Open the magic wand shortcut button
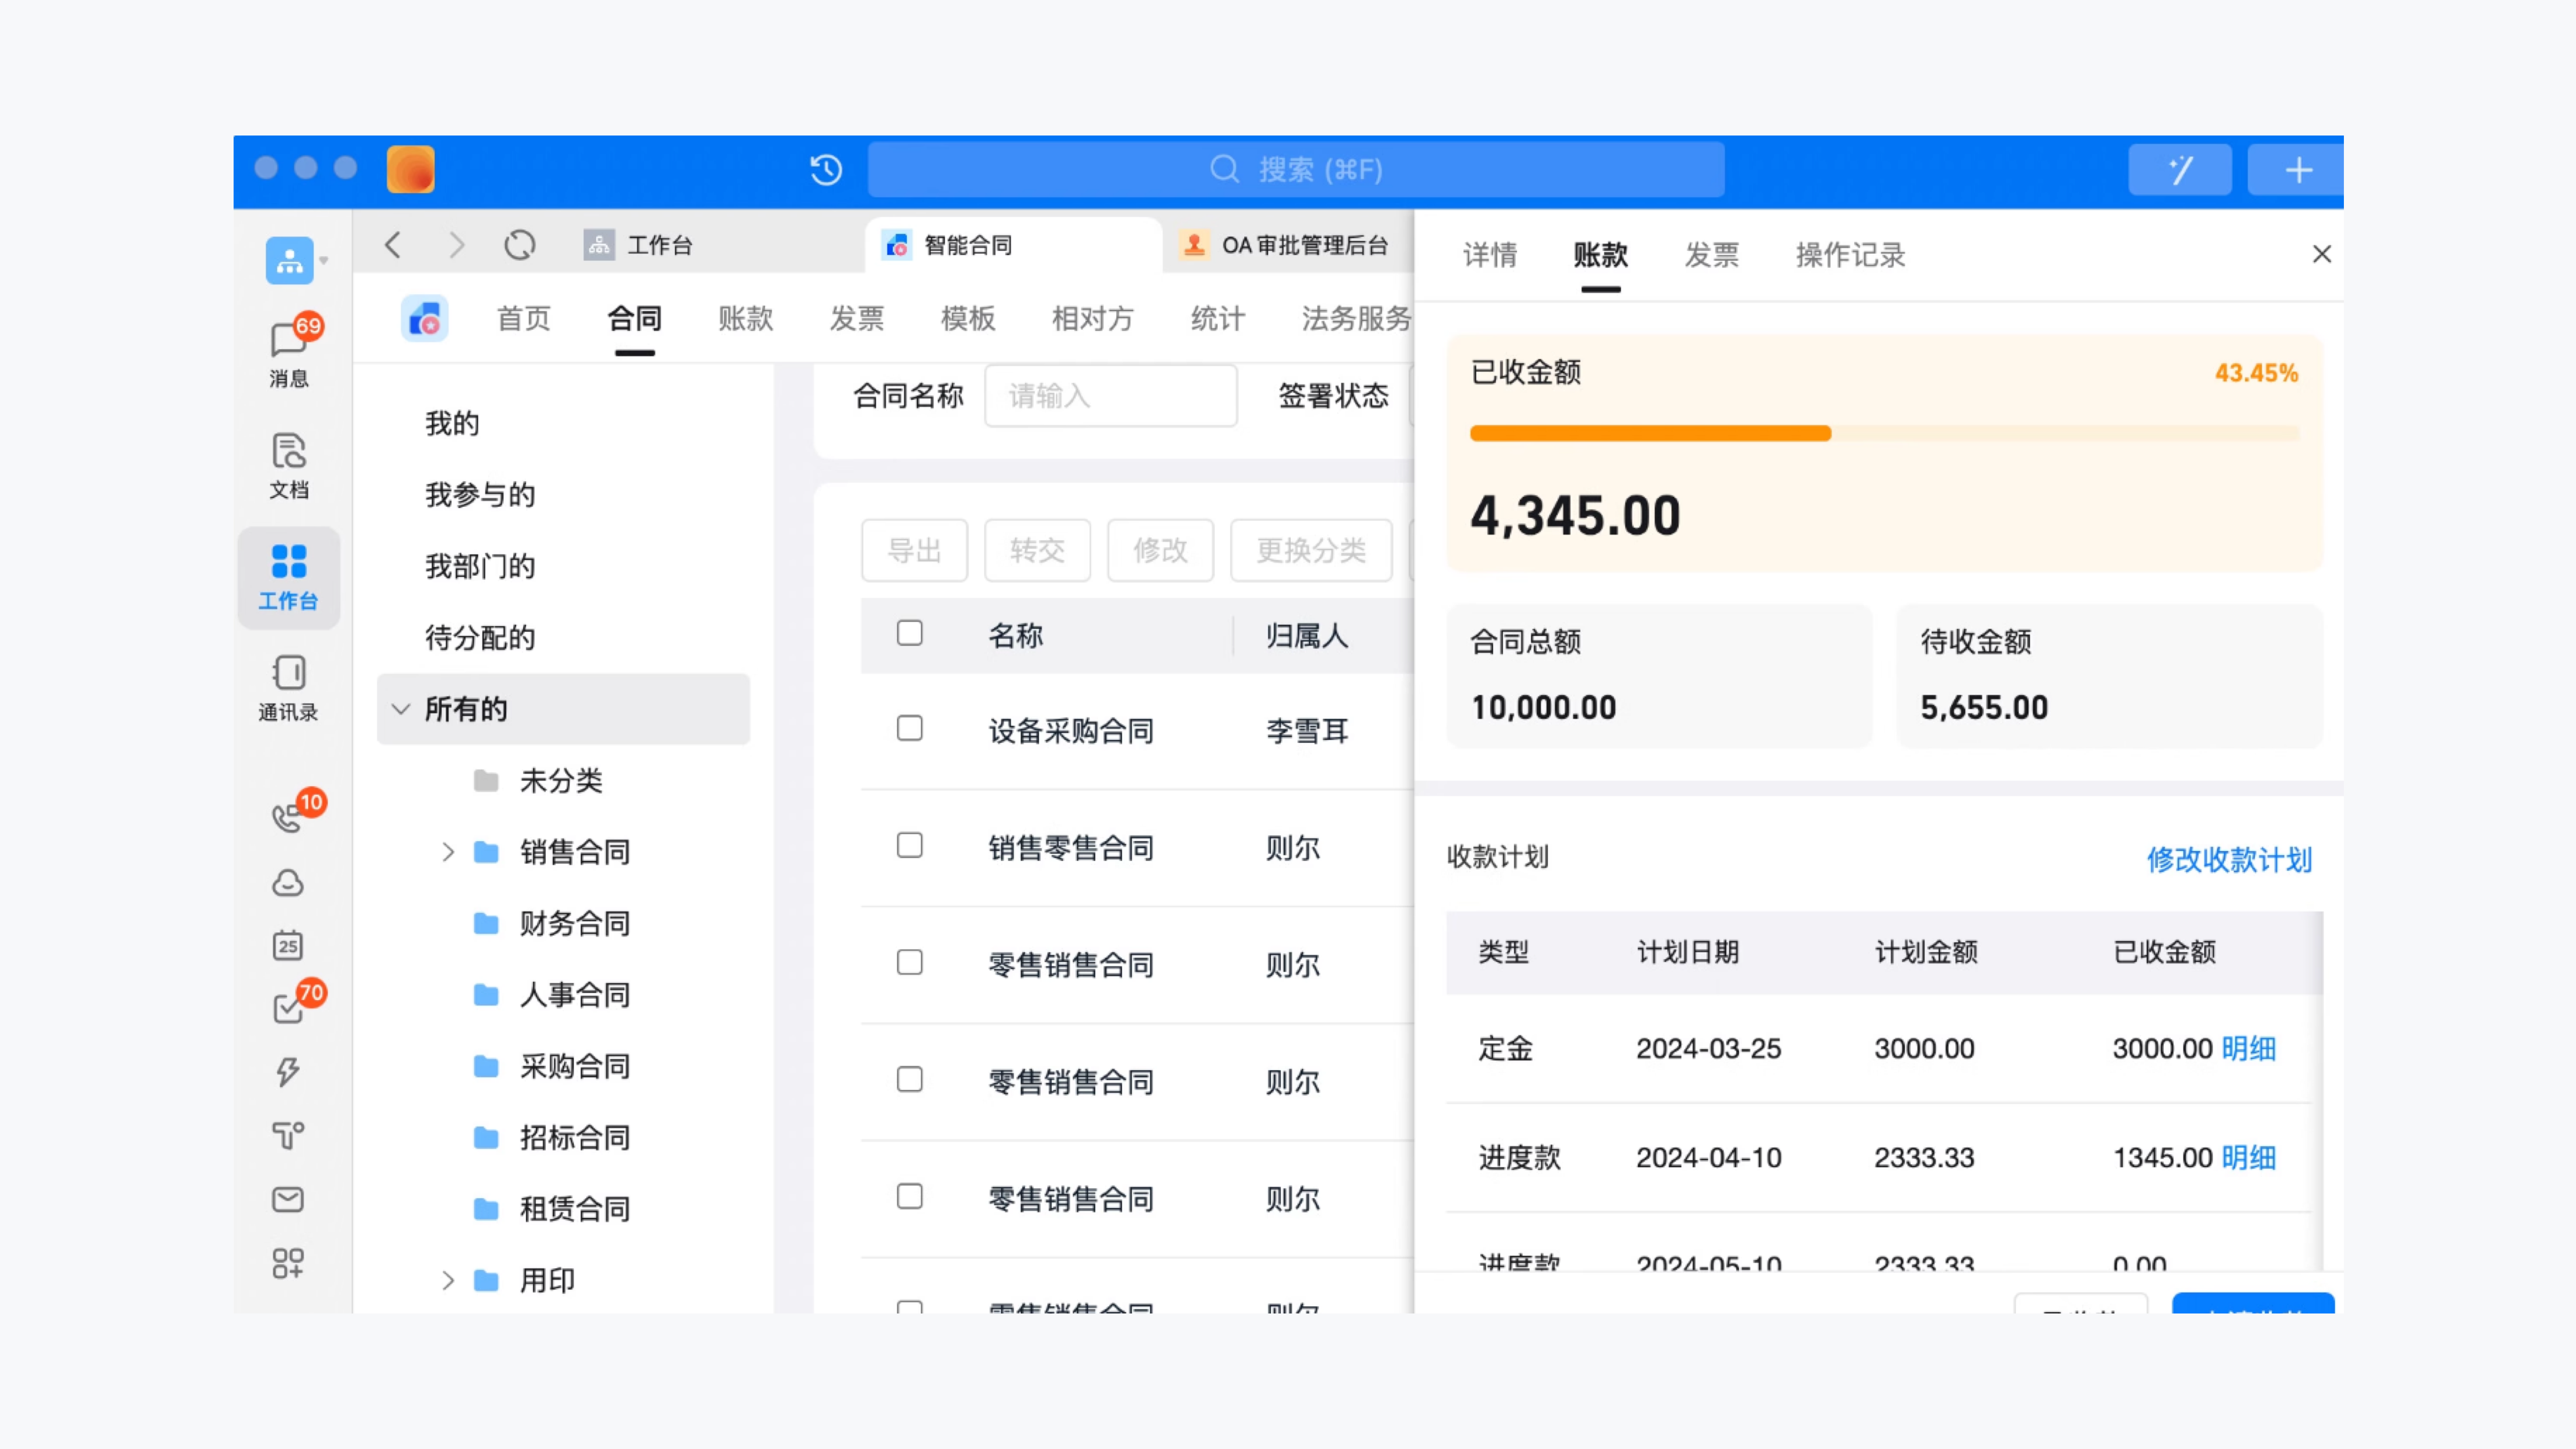Screen dimensions: 2576x1449 point(2180,169)
